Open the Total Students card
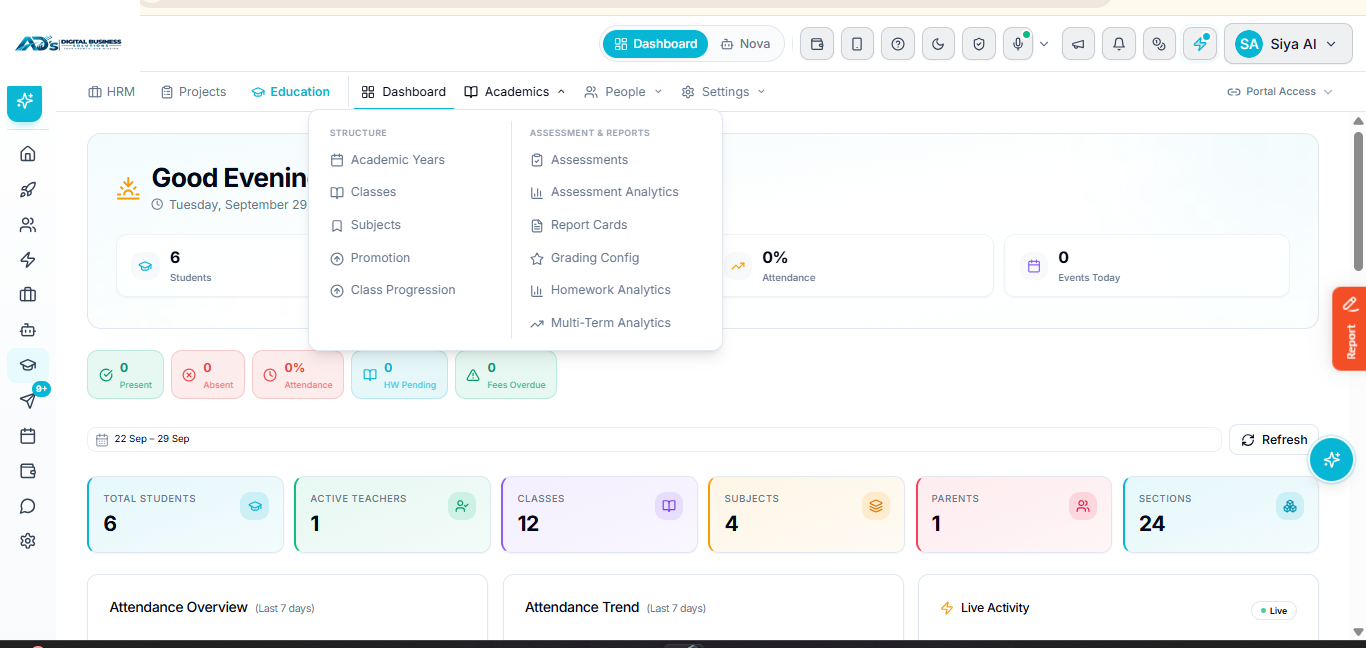Viewport: 1366px width, 648px height. (x=185, y=514)
